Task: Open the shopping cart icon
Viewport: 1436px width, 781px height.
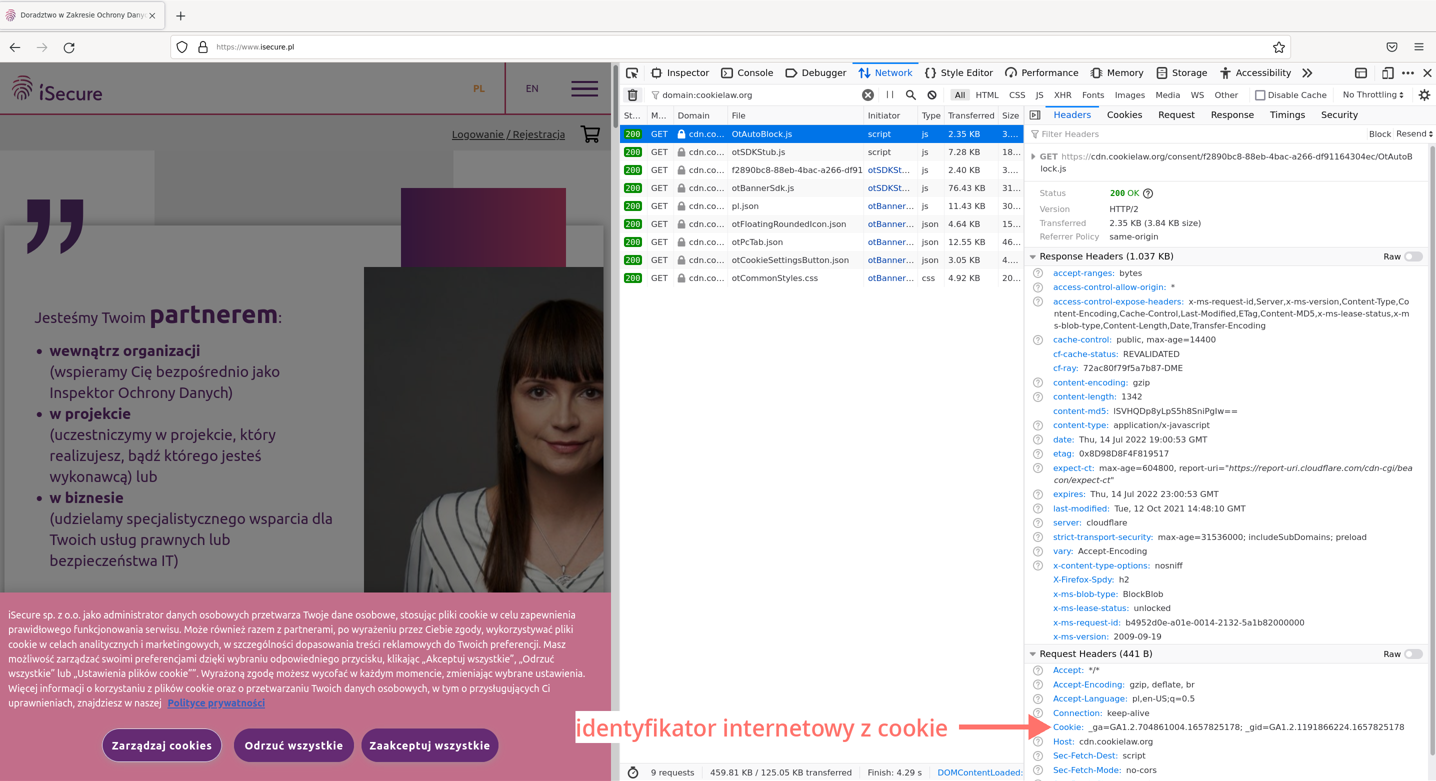Action: click(590, 134)
